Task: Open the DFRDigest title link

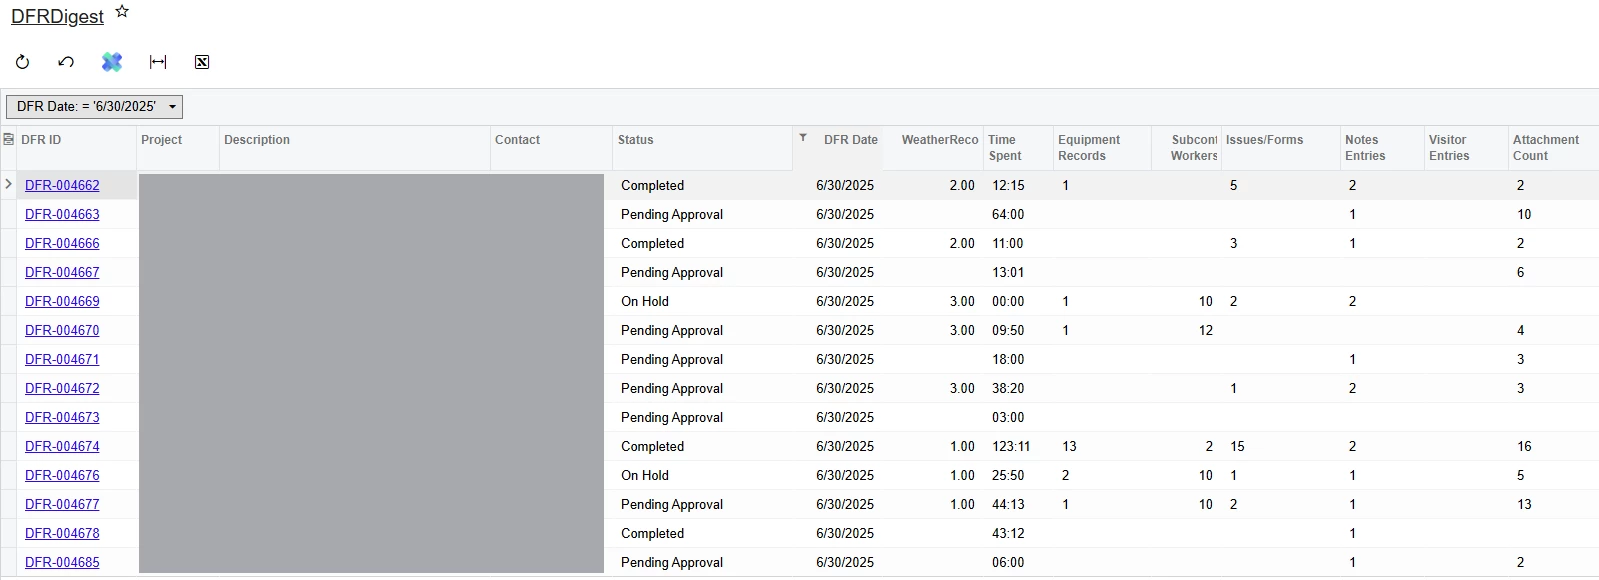Action: [x=57, y=17]
